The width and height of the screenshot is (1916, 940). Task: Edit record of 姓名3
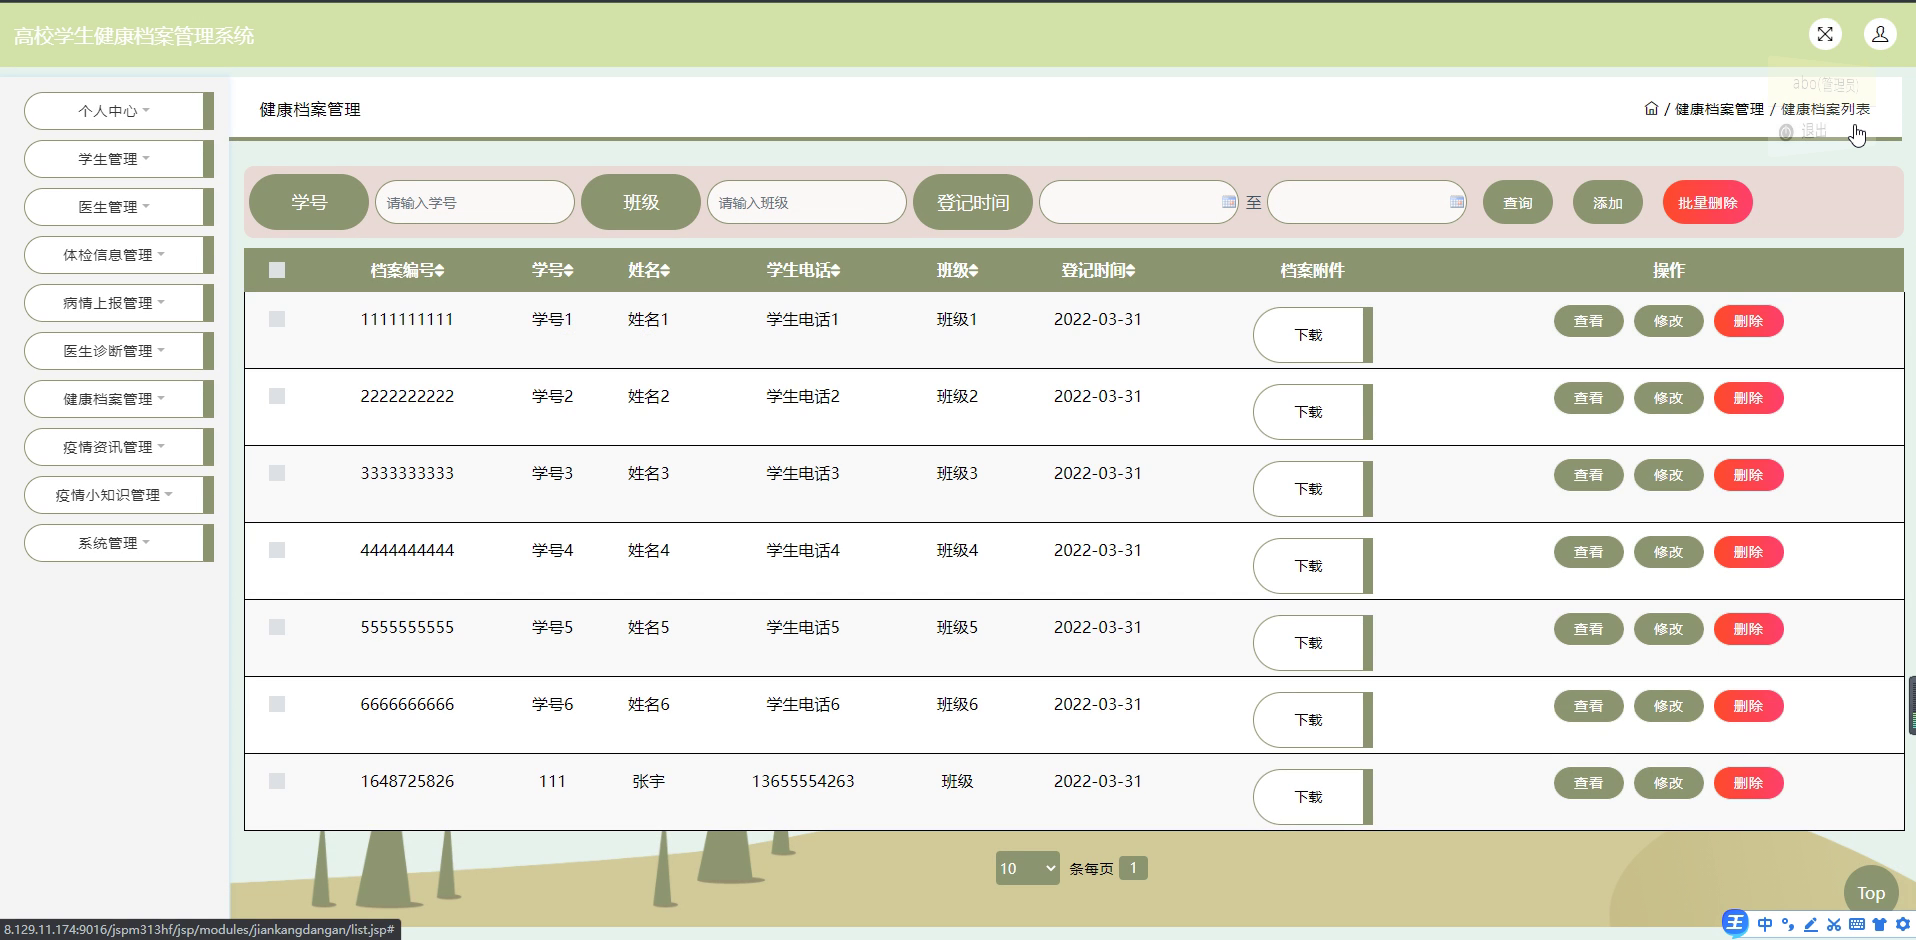click(x=1668, y=475)
